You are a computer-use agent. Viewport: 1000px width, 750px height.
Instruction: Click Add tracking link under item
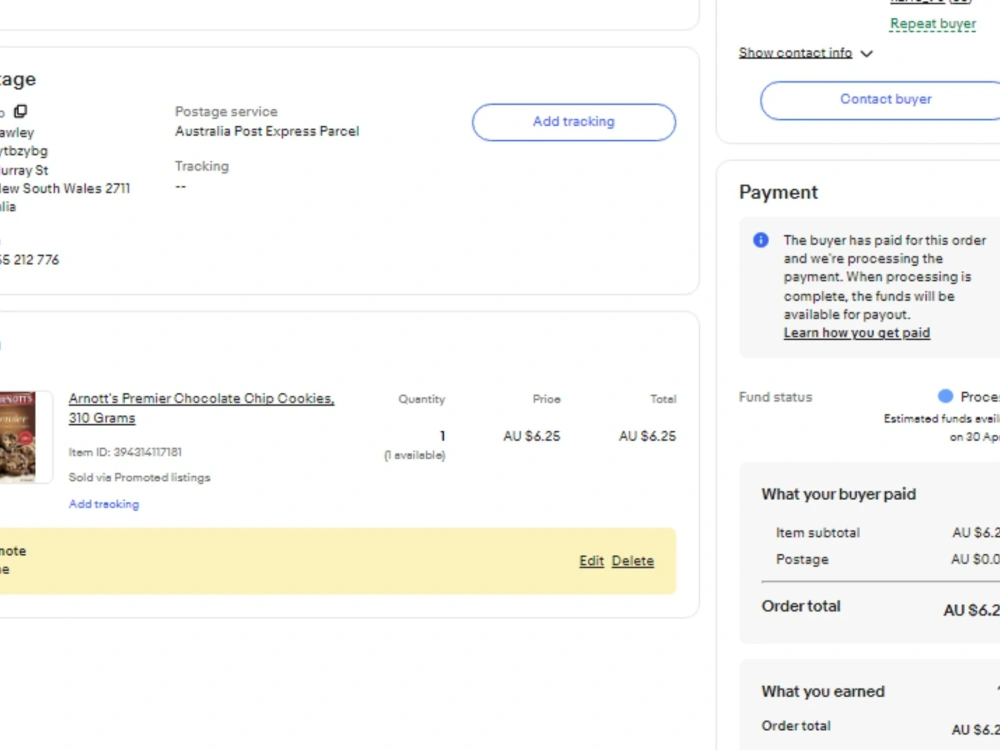click(x=103, y=504)
